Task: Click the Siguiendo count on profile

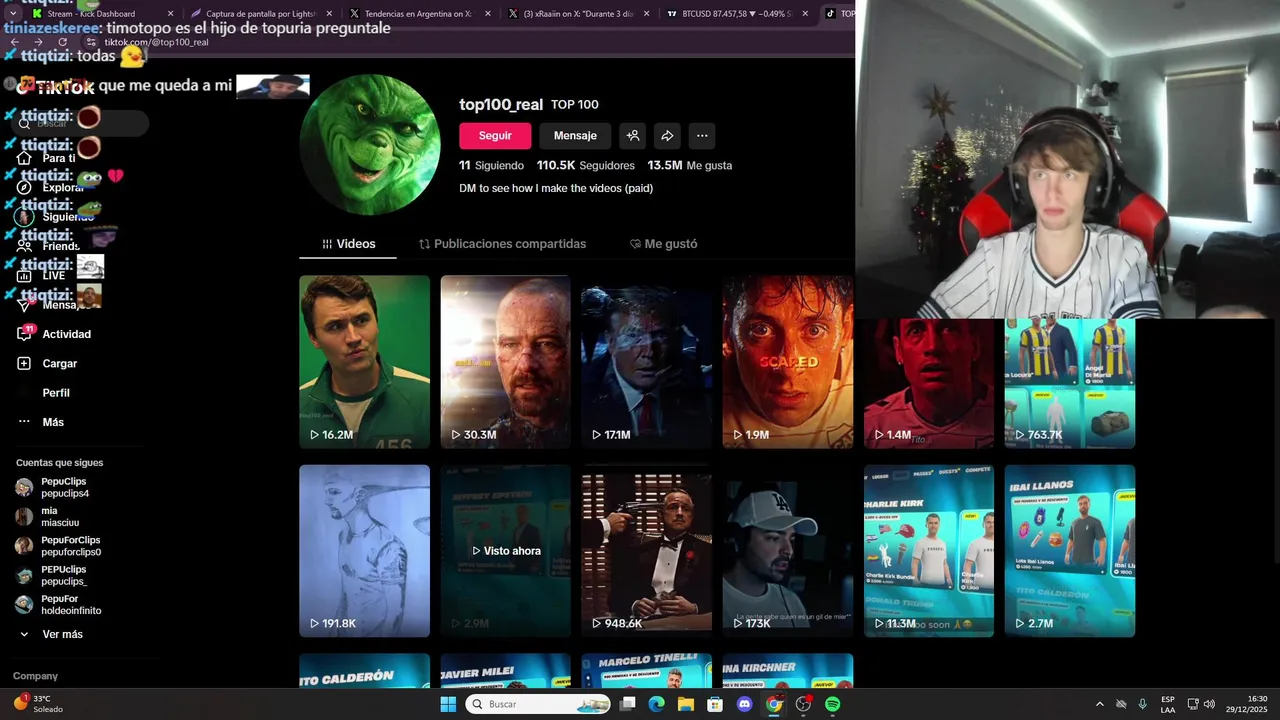Action: click(491, 165)
